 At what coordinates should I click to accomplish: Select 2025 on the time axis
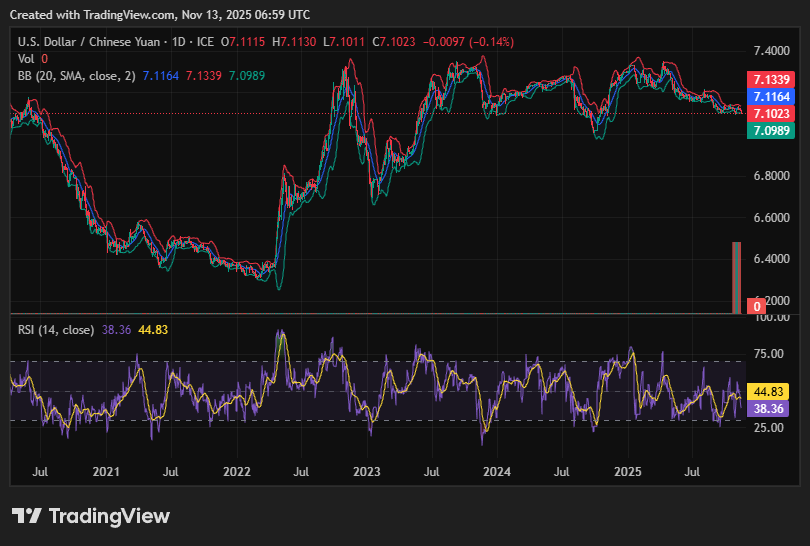click(627, 470)
